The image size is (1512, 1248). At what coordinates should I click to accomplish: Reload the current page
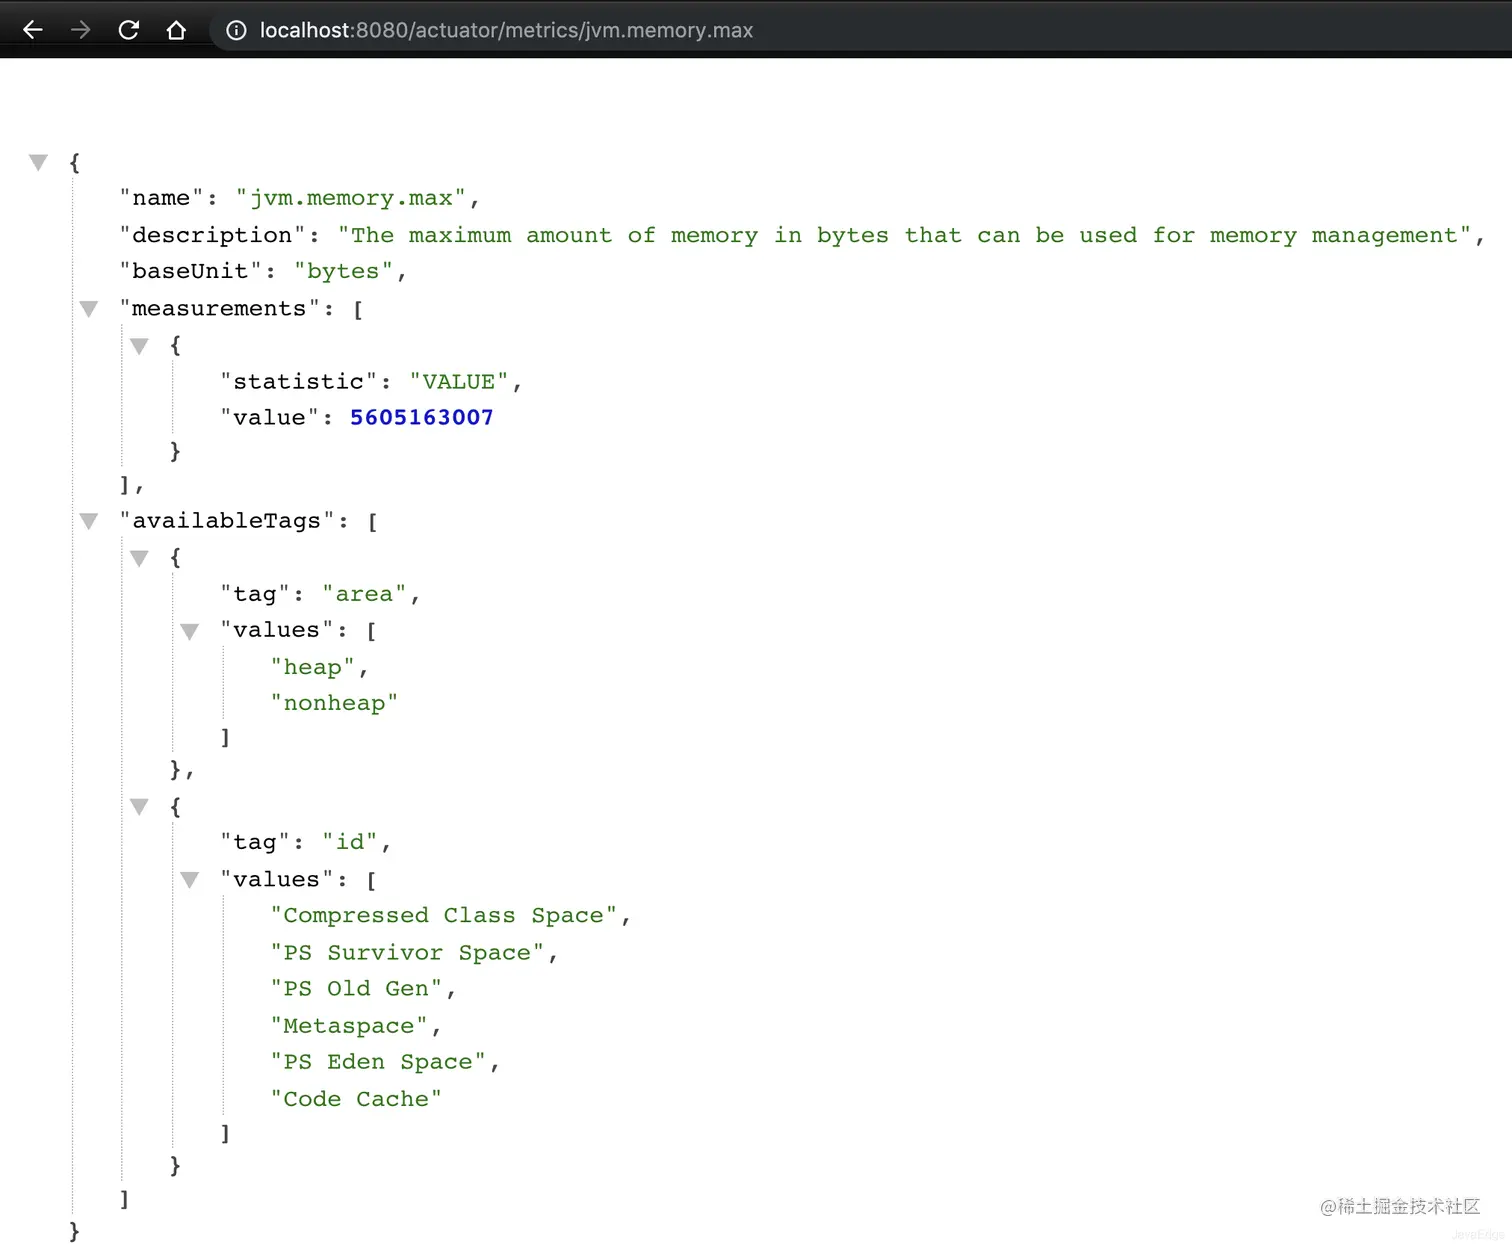[128, 30]
